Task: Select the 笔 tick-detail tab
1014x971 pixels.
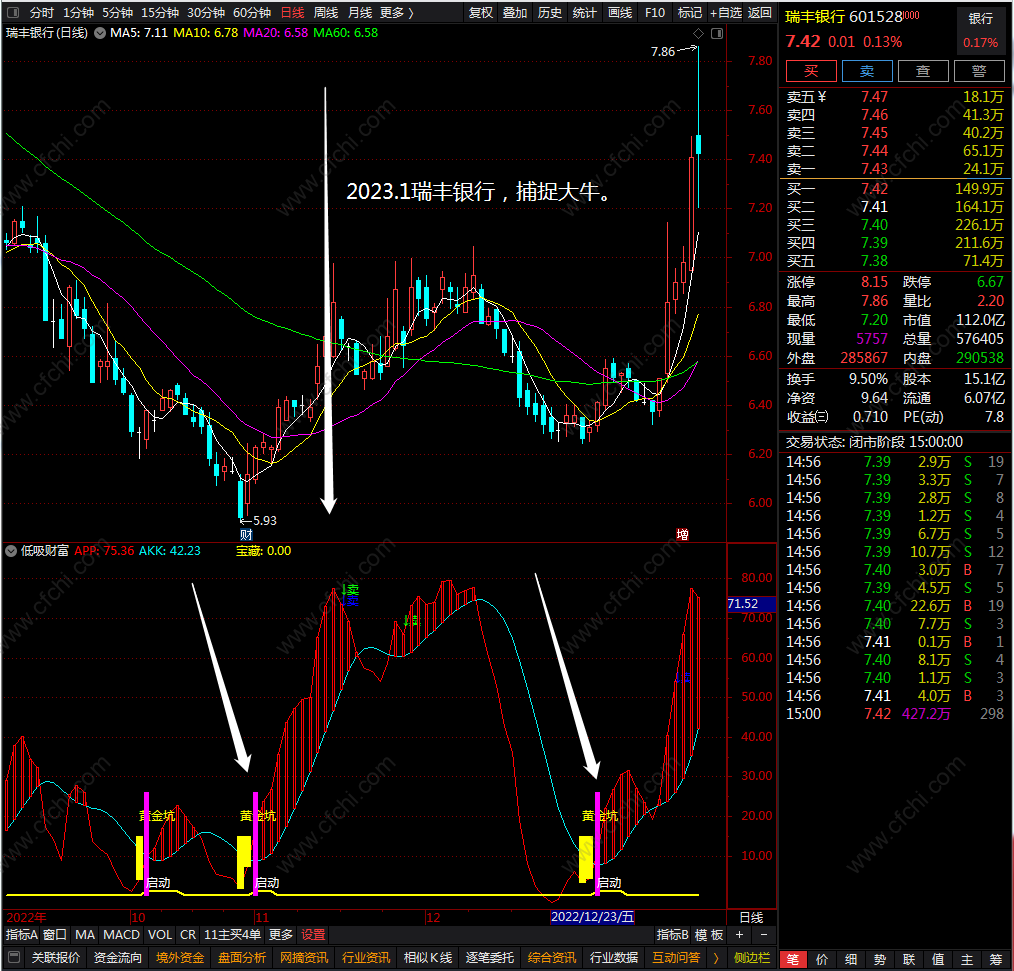Action: [793, 959]
